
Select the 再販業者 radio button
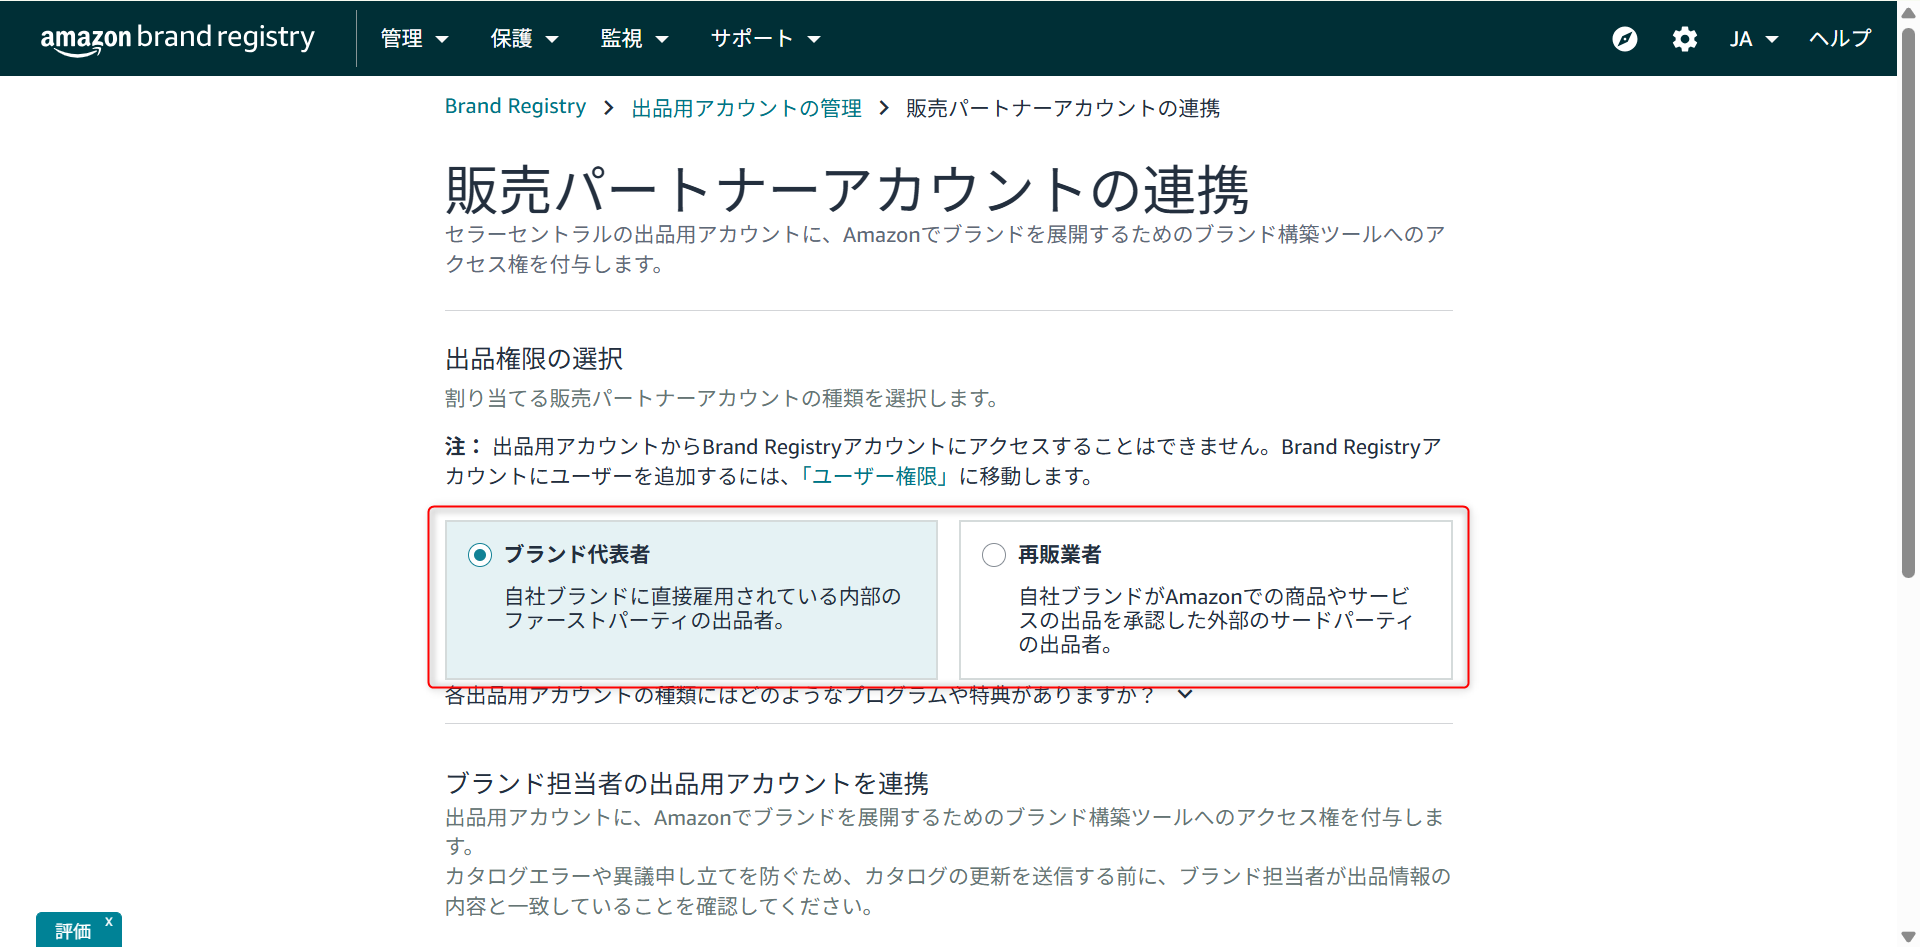coord(994,555)
